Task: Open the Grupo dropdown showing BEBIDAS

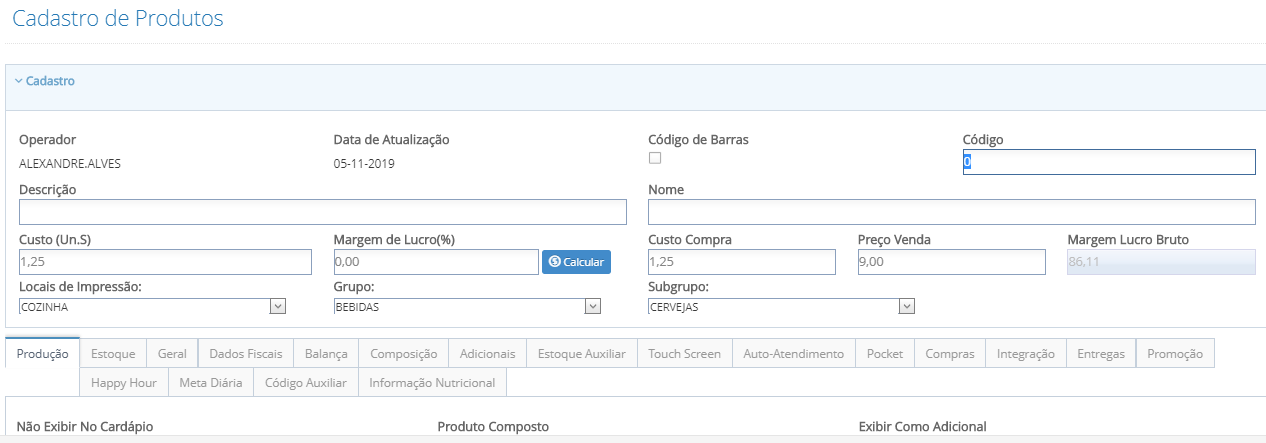Action: (x=467, y=306)
